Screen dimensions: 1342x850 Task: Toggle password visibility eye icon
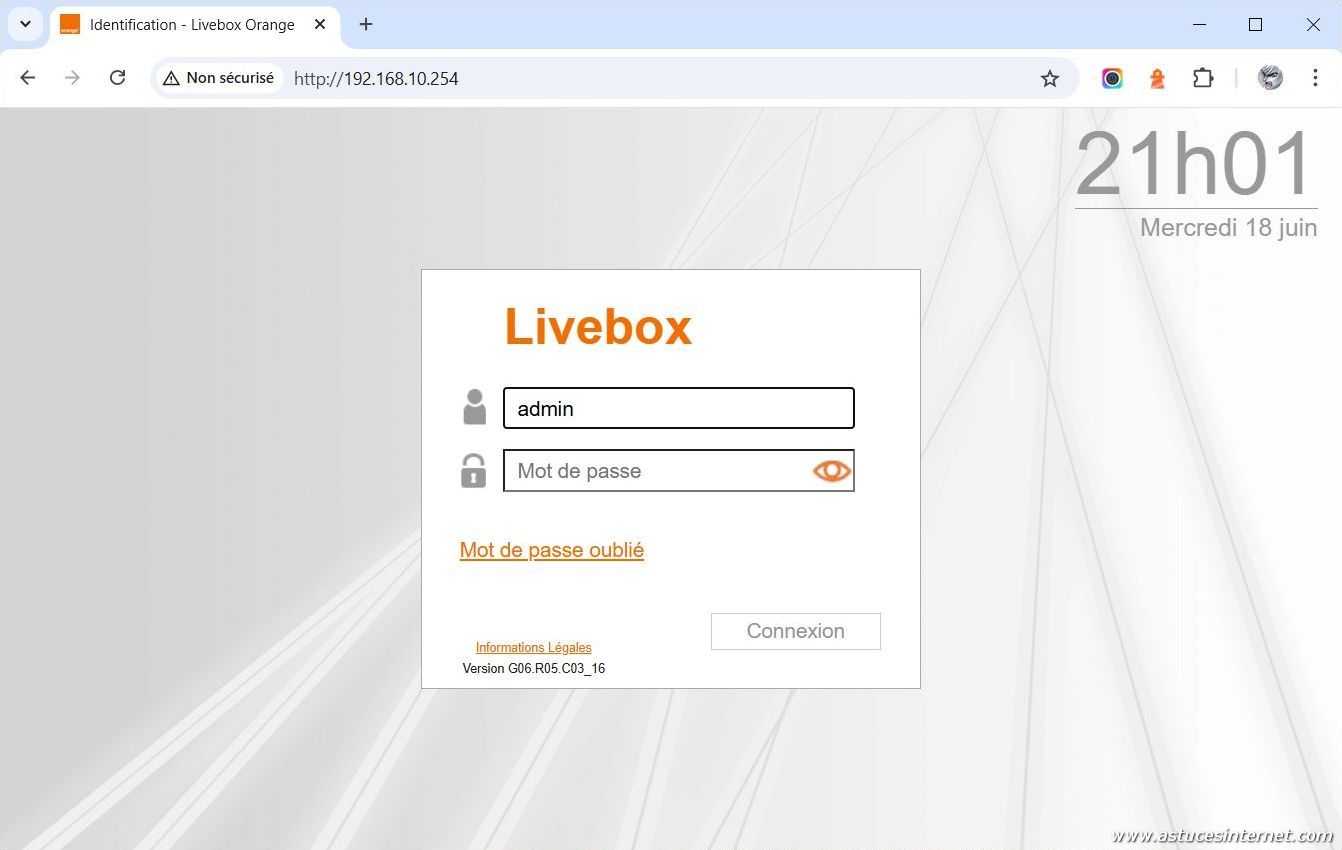coord(832,471)
